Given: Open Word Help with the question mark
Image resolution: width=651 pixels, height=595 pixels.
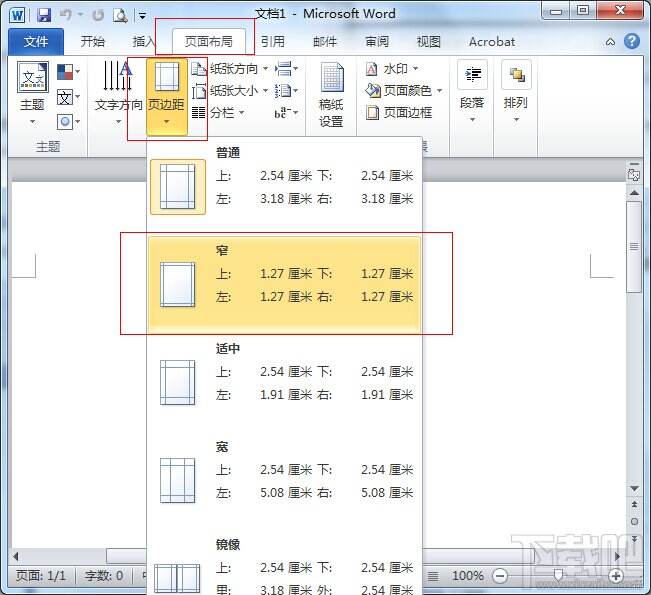Looking at the screenshot, I should point(632,41).
